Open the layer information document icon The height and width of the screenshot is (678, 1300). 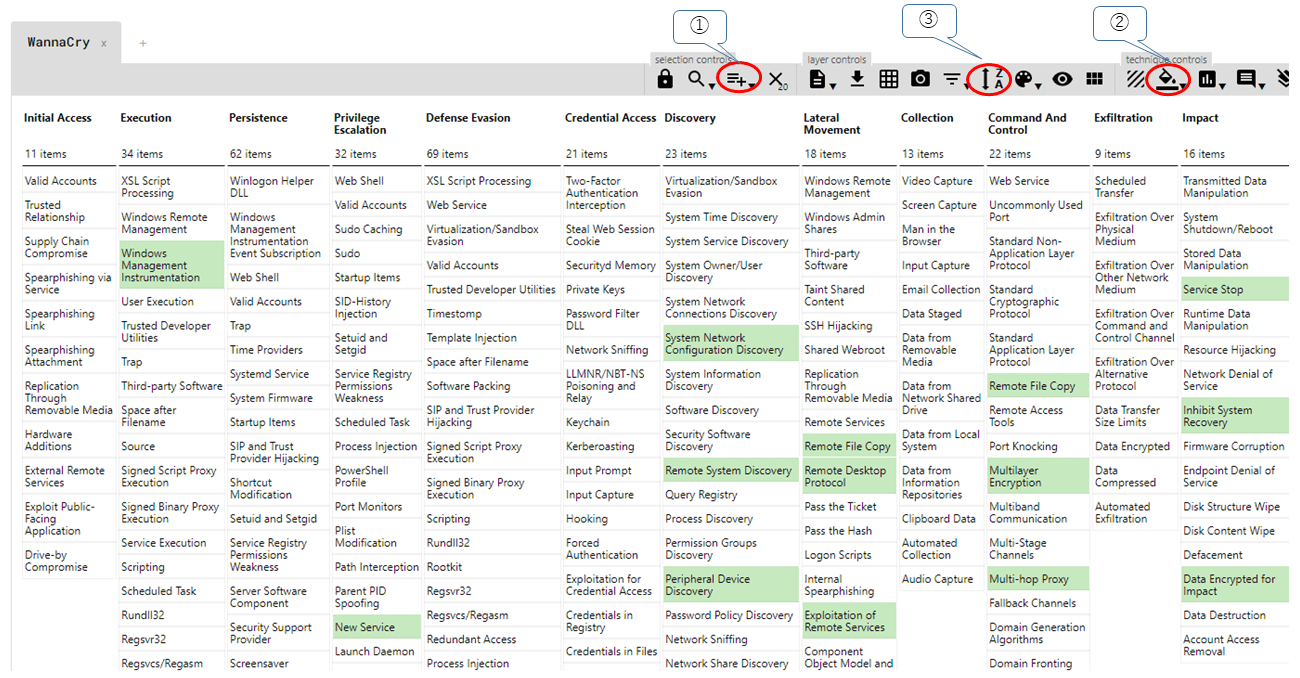tap(818, 79)
